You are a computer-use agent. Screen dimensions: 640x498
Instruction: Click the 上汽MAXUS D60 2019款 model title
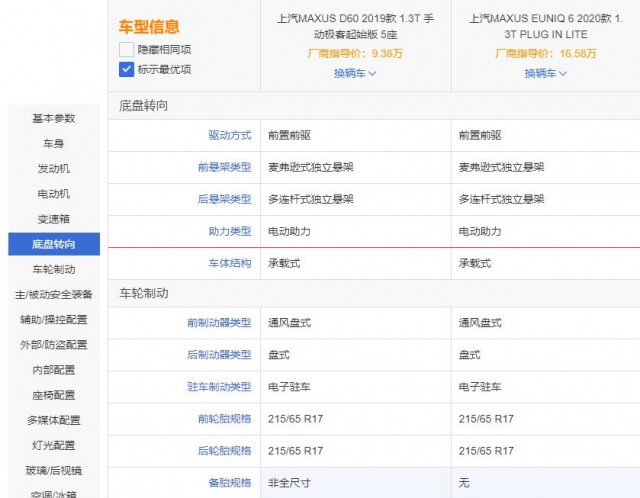[356, 27]
